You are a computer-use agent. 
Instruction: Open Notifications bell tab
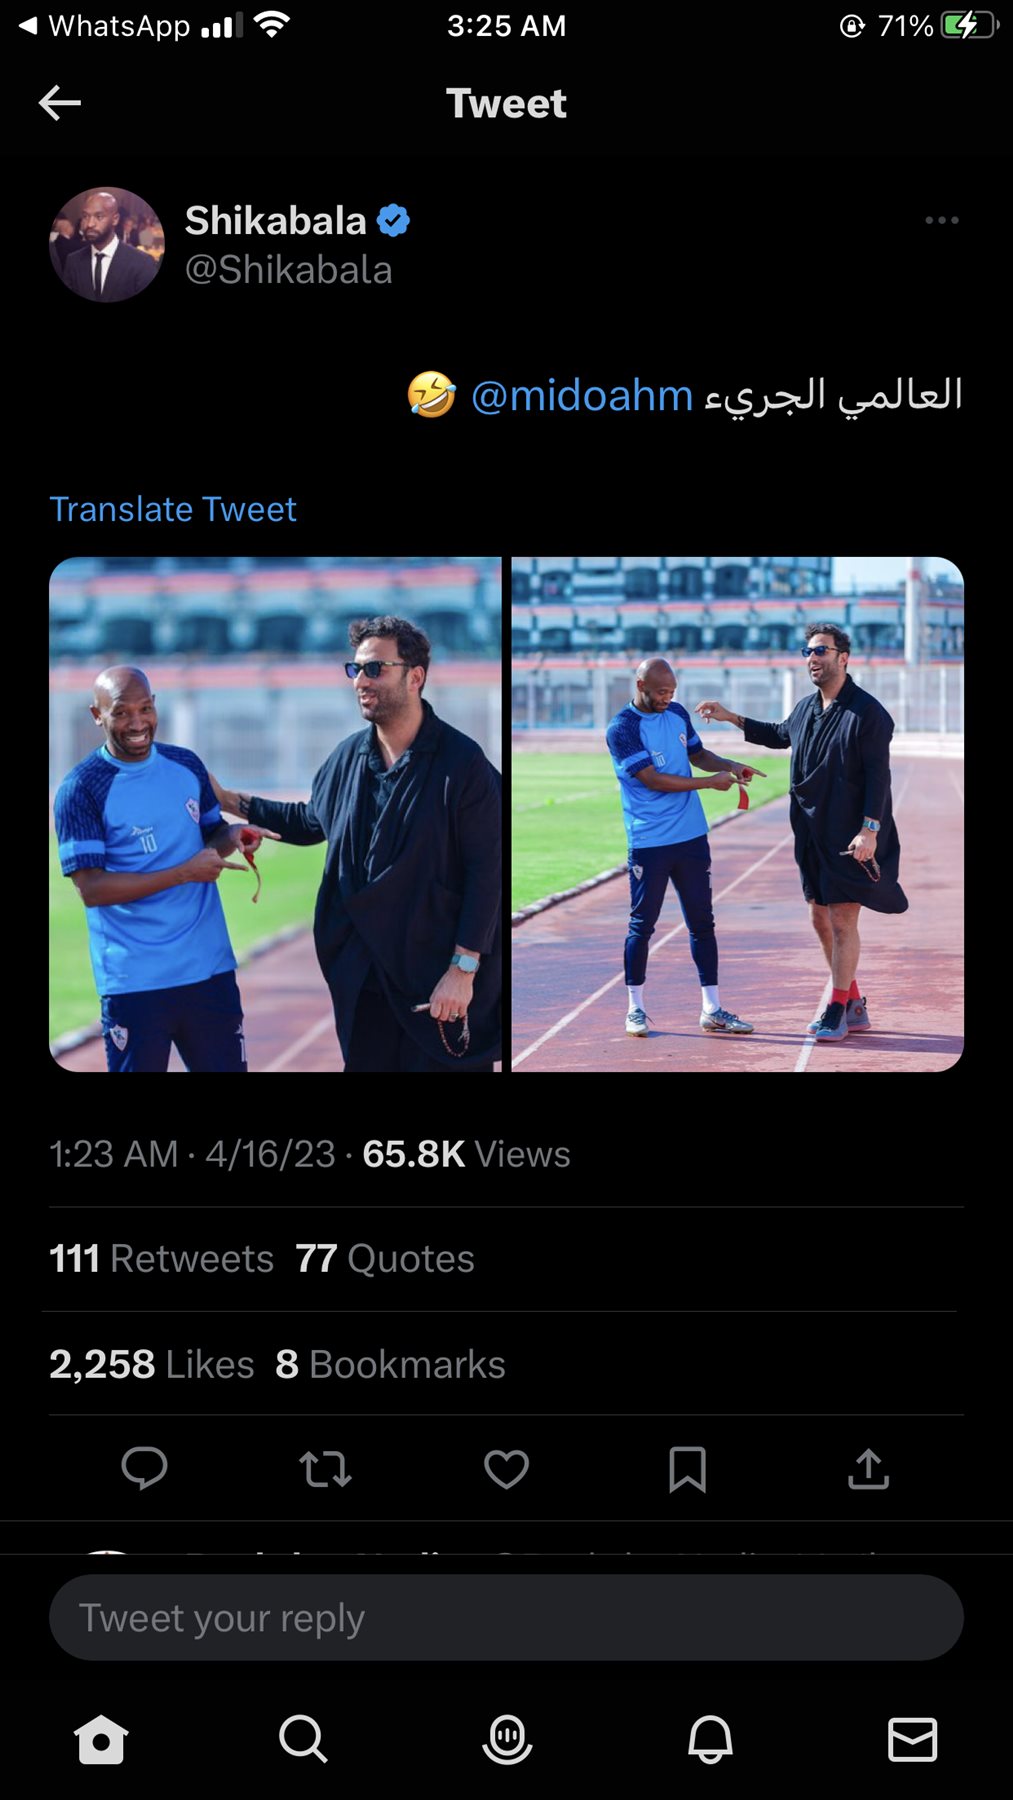[710, 1740]
